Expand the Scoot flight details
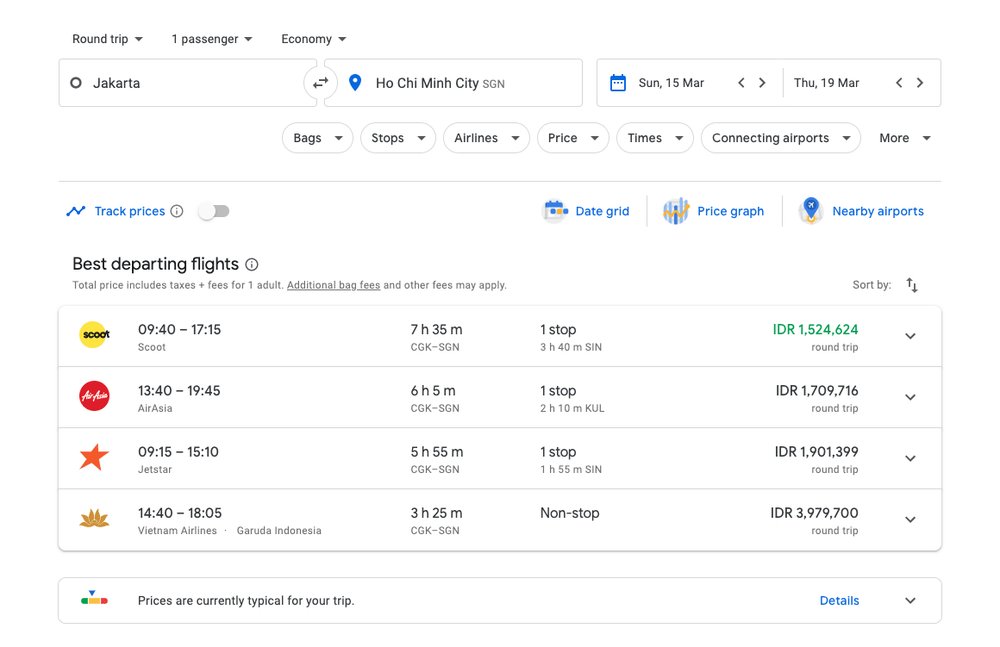This screenshot has height=647, width=1000. click(910, 336)
